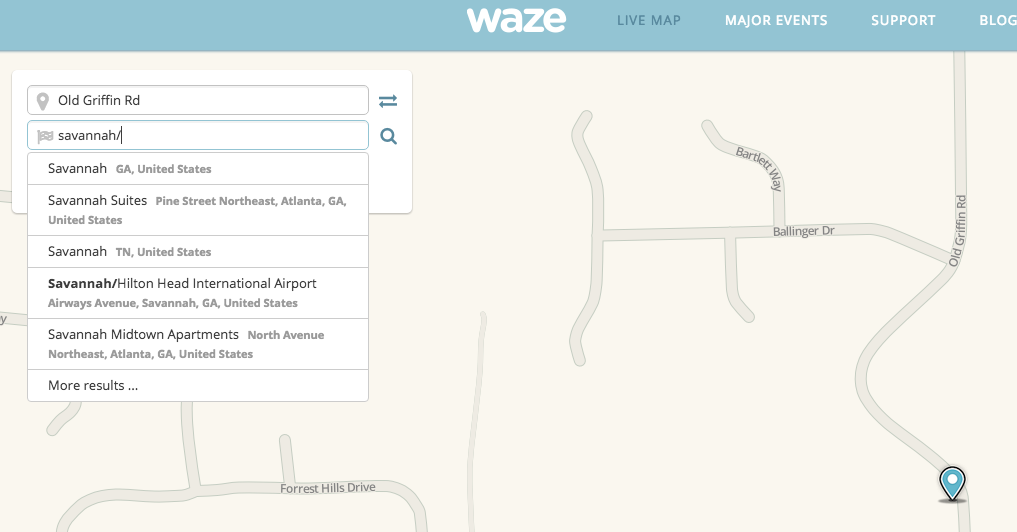Image resolution: width=1017 pixels, height=532 pixels.
Task: Click the checkered flag destination icon
Action: point(45,136)
